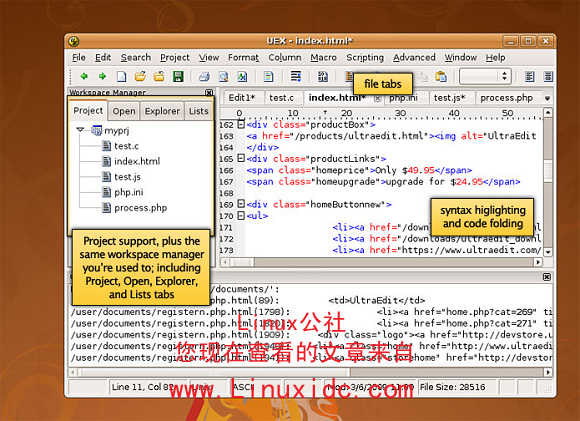Click the green Back arrow toolbar icon

84,76
